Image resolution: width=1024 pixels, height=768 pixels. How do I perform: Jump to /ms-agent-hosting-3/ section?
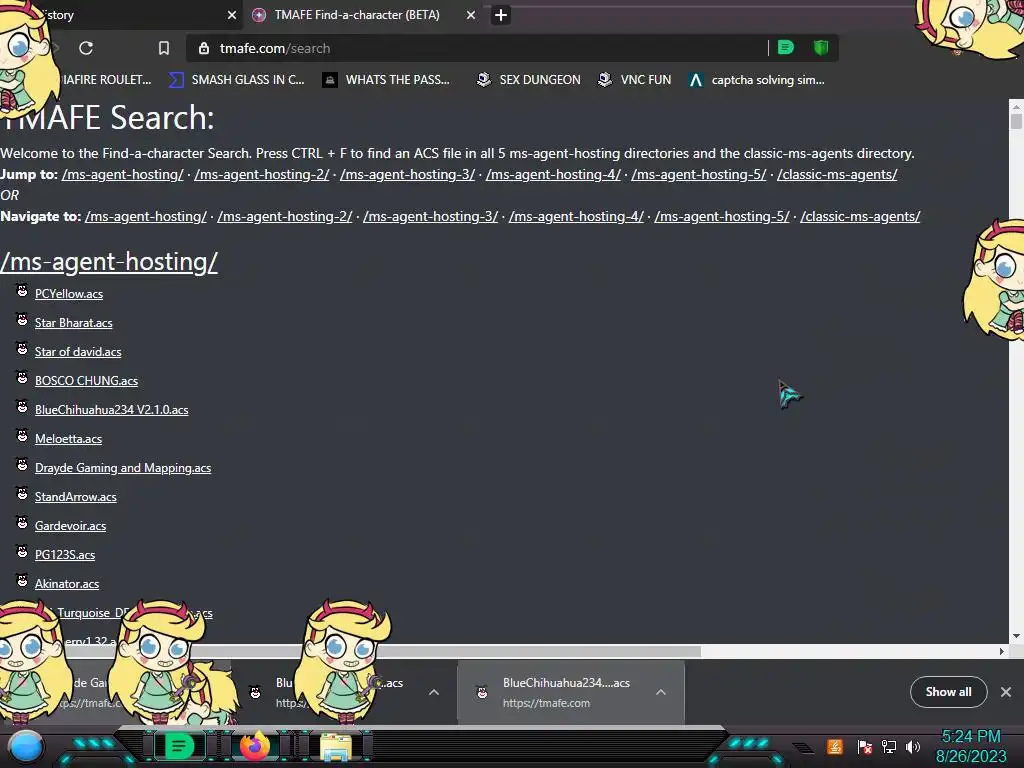tap(408, 174)
